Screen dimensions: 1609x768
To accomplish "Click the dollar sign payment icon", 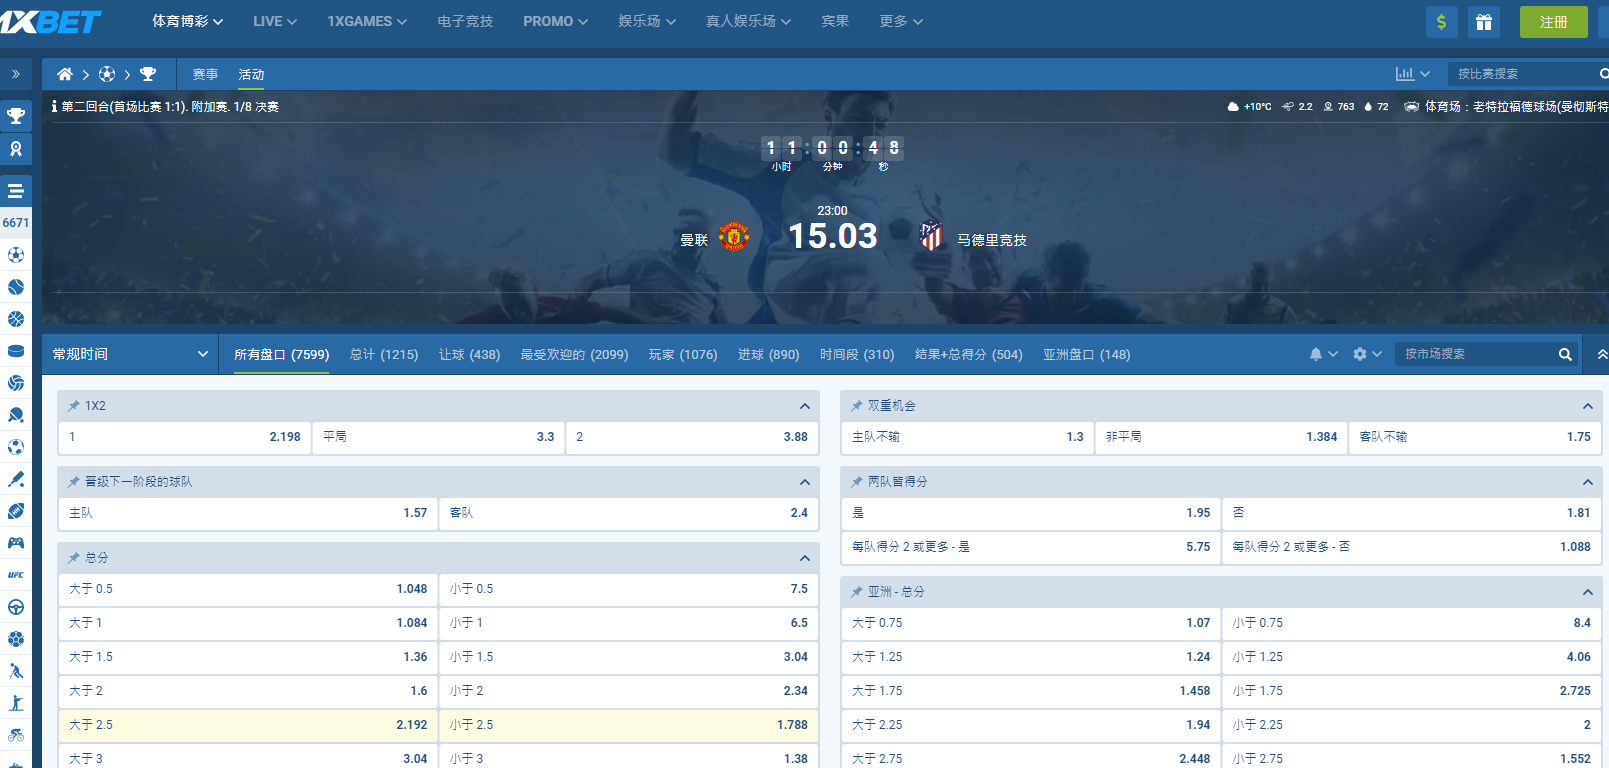I will 1441,22.
